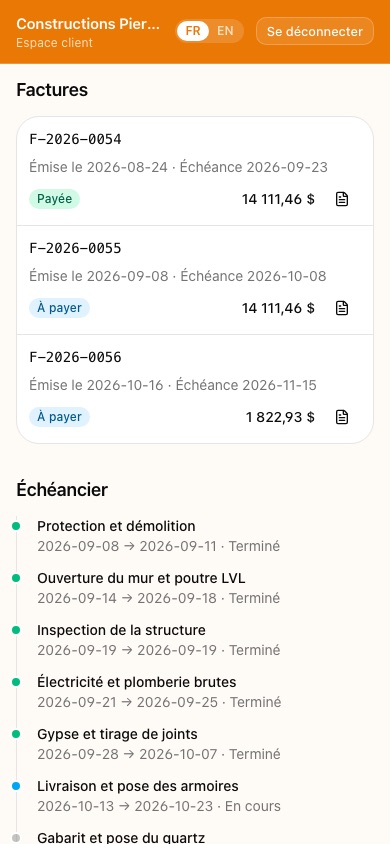Image resolution: width=390 pixels, height=844 pixels.
Task: Click green dot for Ouverture du mur step
Action: coord(16,578)
